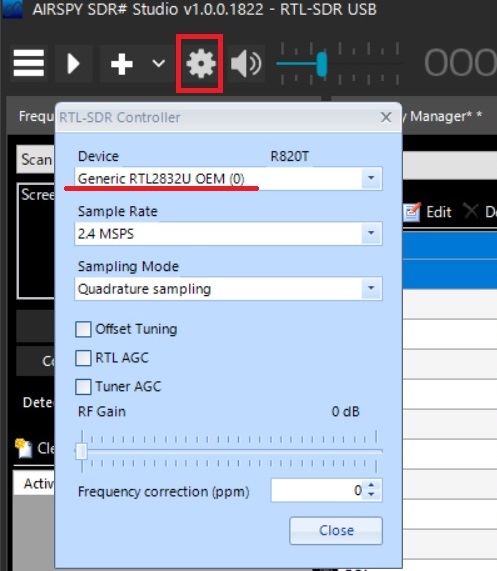This screenshot has width=497, height=571.
Task: Close the RTL-SDR Controller dialog via X
Action: (386, 117)
